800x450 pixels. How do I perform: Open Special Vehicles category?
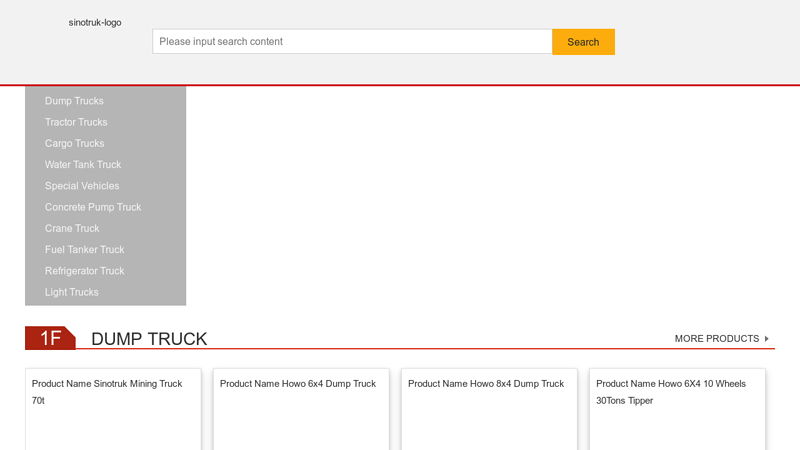82,186
